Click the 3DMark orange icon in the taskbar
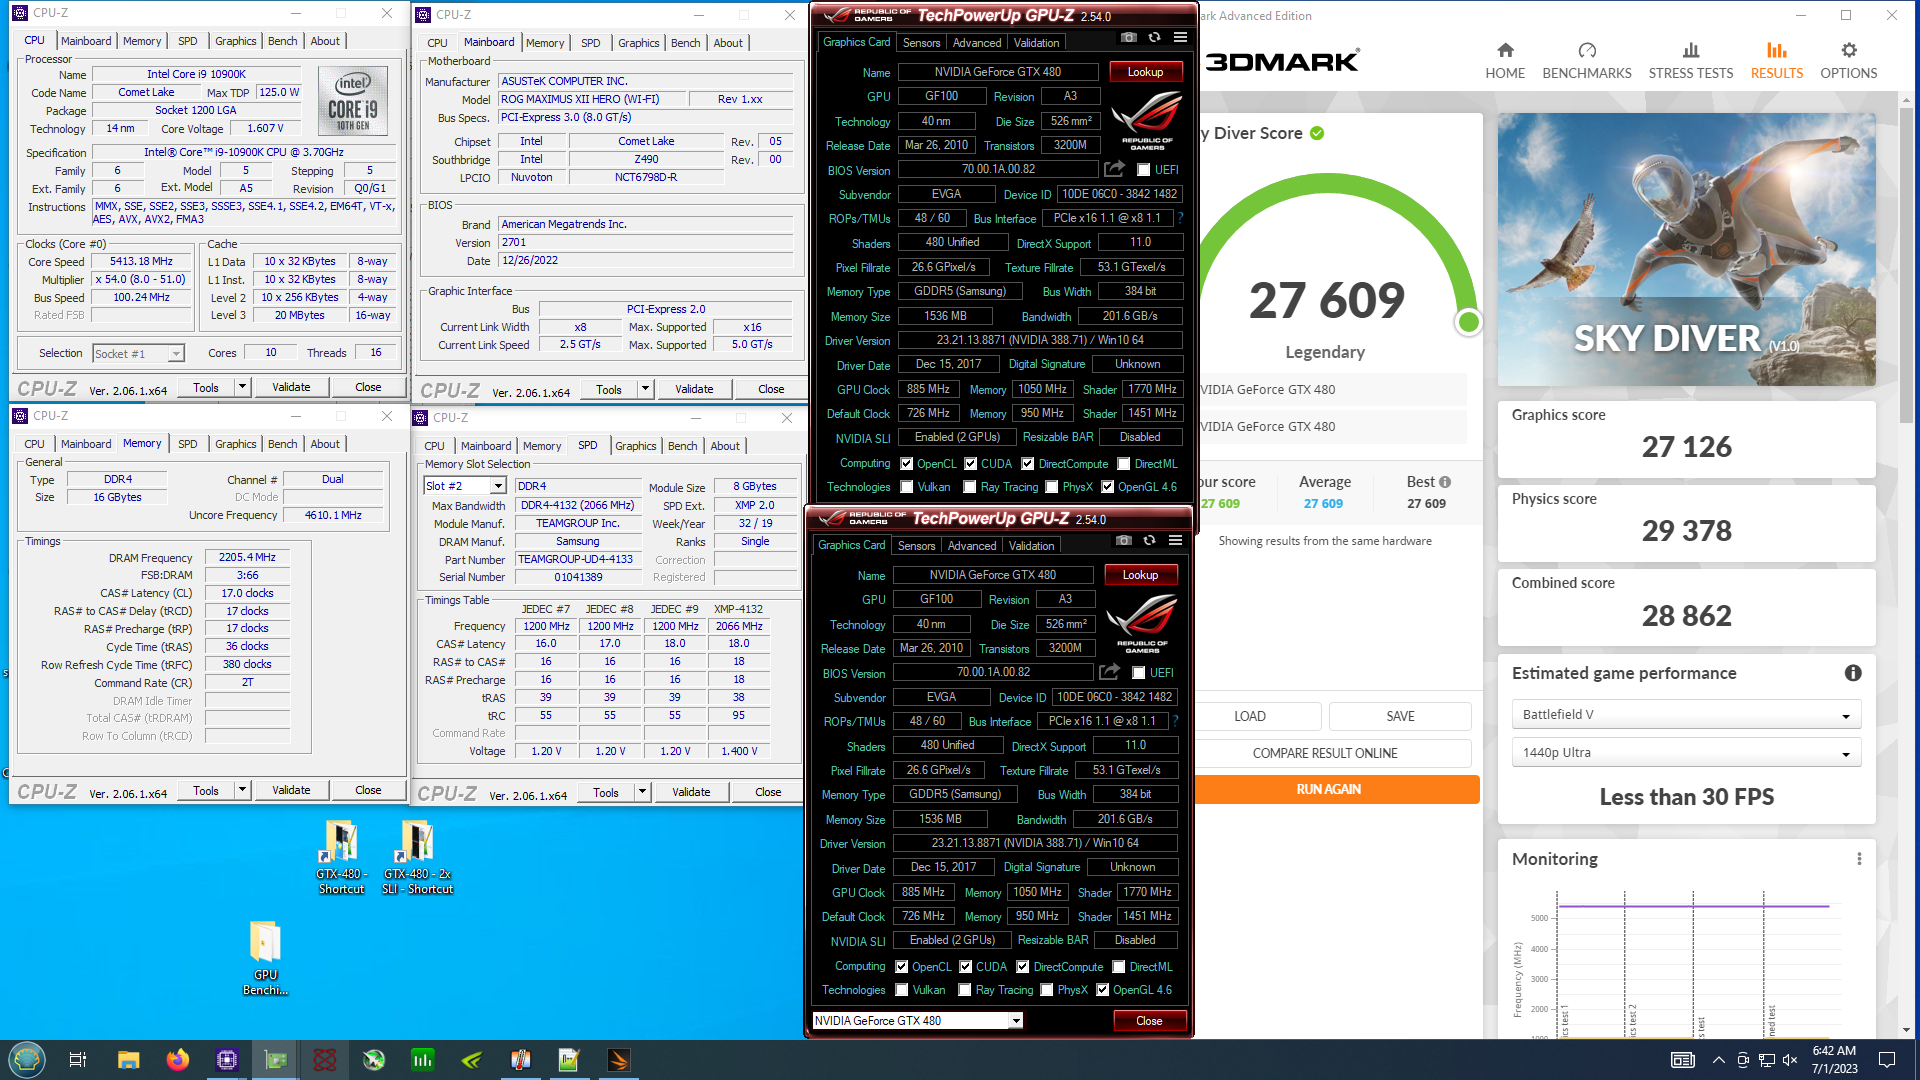 (619, 1060)
